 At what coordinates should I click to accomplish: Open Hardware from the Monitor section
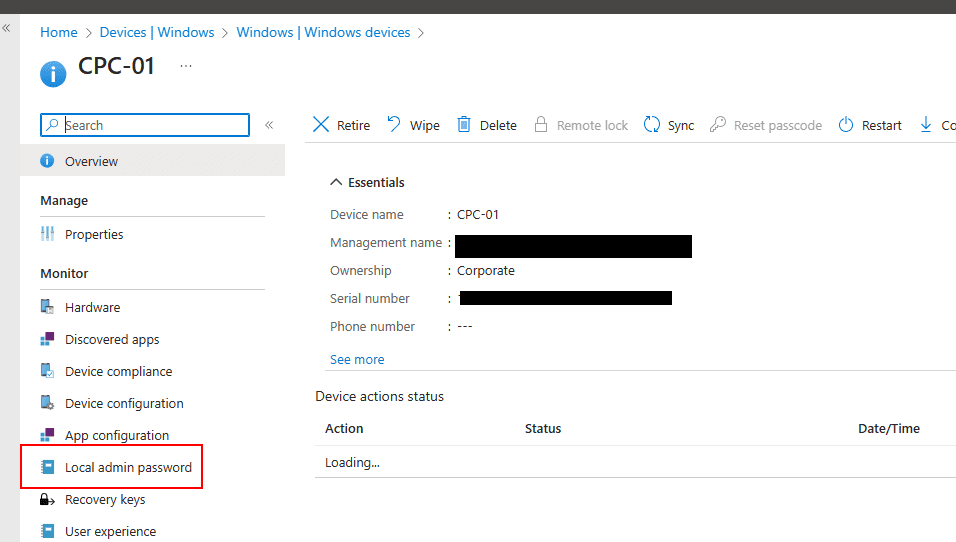[x=92, y=307]
